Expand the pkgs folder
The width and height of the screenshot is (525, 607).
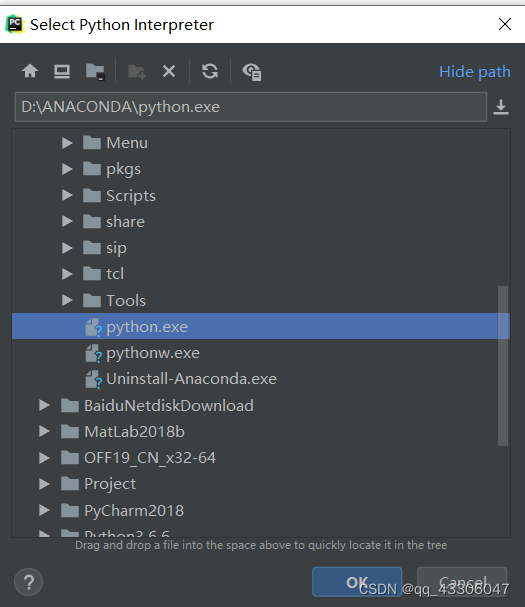tap(67, 169)
